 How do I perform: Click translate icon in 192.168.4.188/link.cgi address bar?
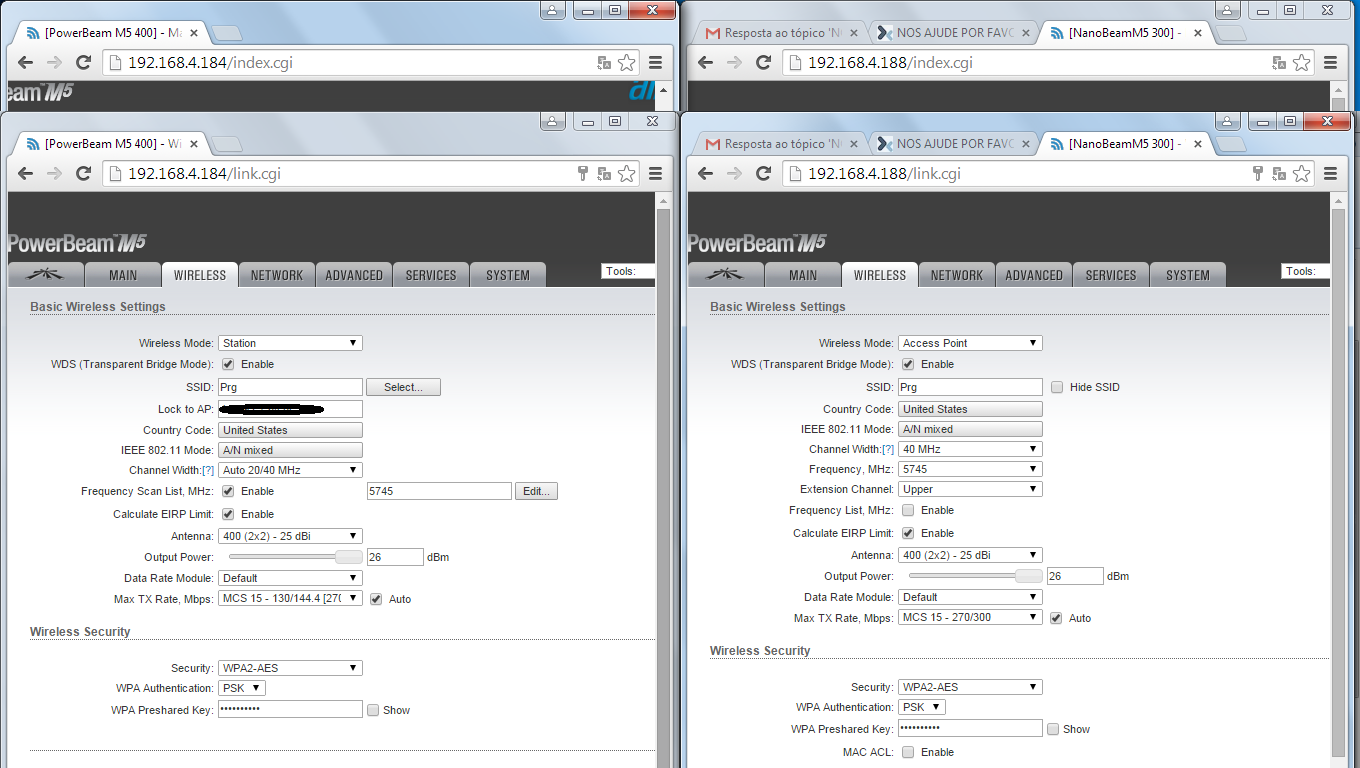click(x=1279, y=173)
